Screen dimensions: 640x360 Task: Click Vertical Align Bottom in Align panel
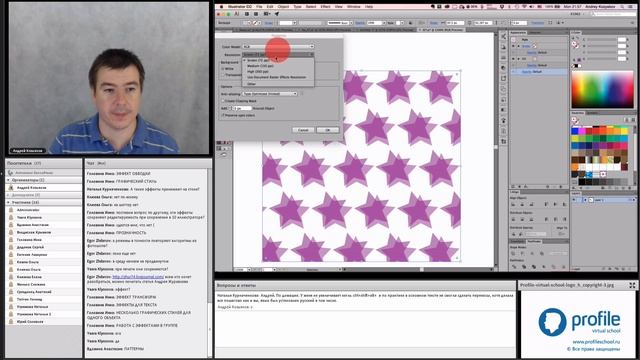[564, 204]
